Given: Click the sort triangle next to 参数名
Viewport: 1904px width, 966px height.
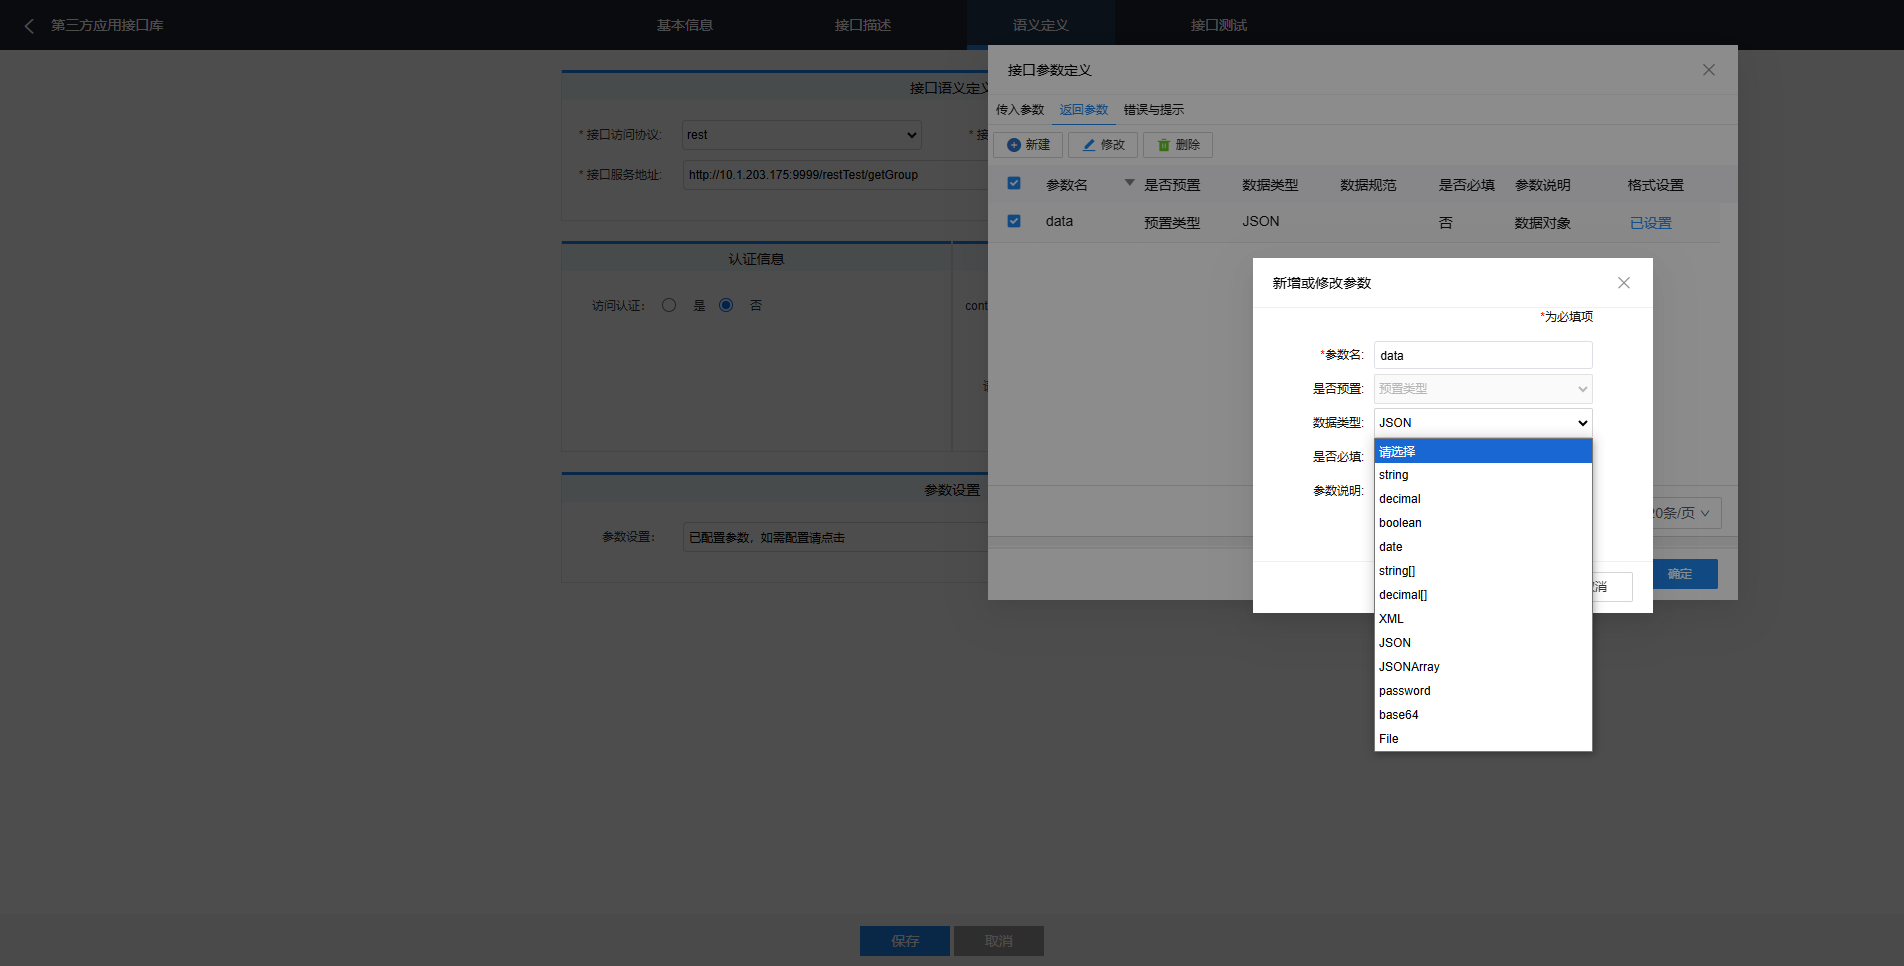Looking at the screenshot, I should coord(1129,183).
